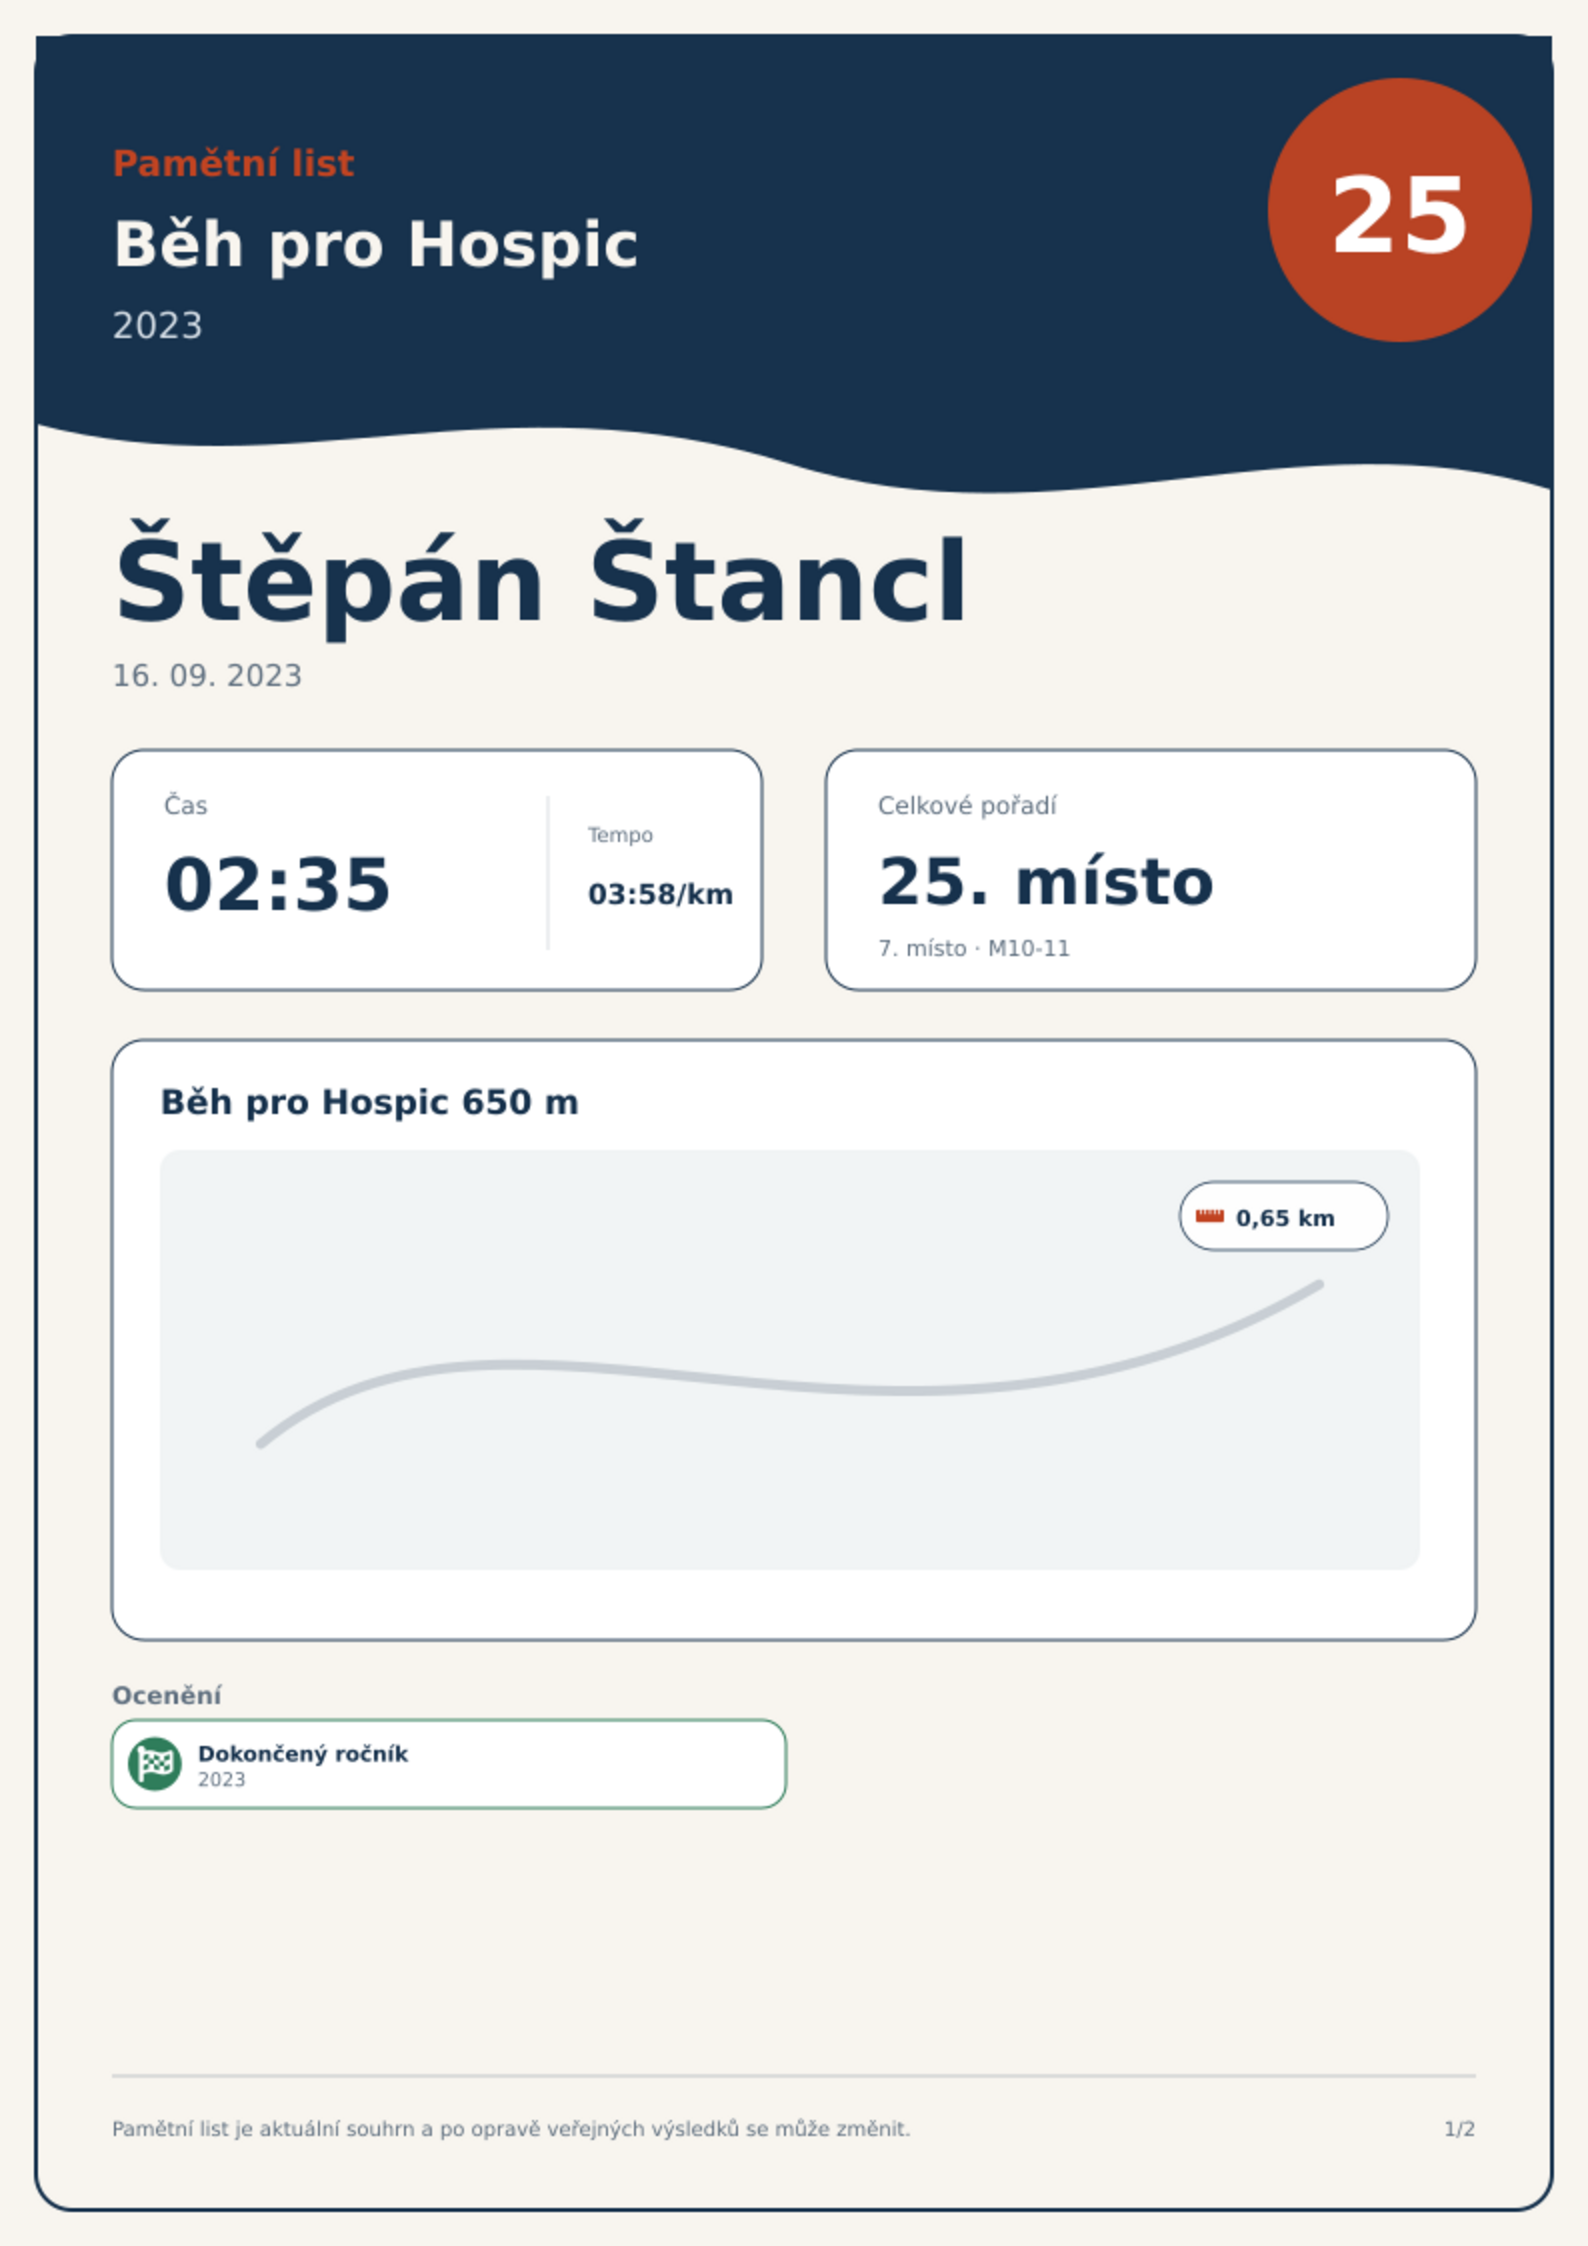This screenshot has width=1588, height=2246.
Task: Click the pace value 03:58/km
Action: click(660, 894)
